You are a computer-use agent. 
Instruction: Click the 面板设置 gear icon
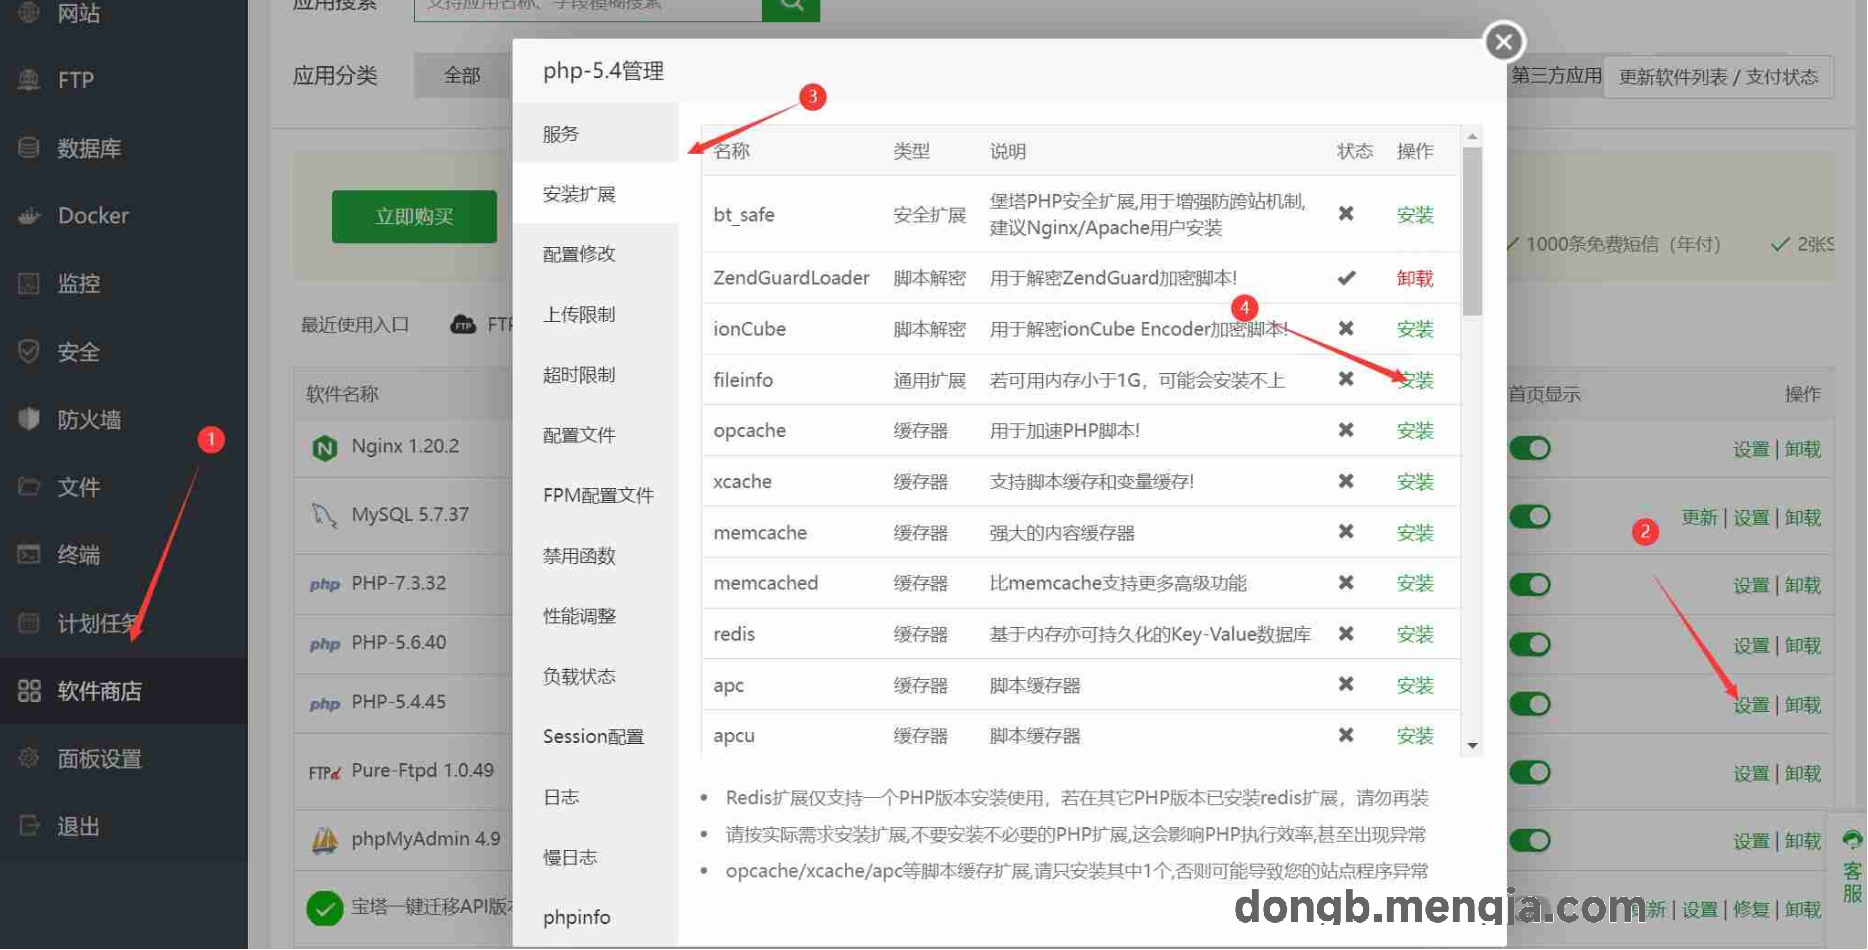pyautogui.click(x=29, y=758)
